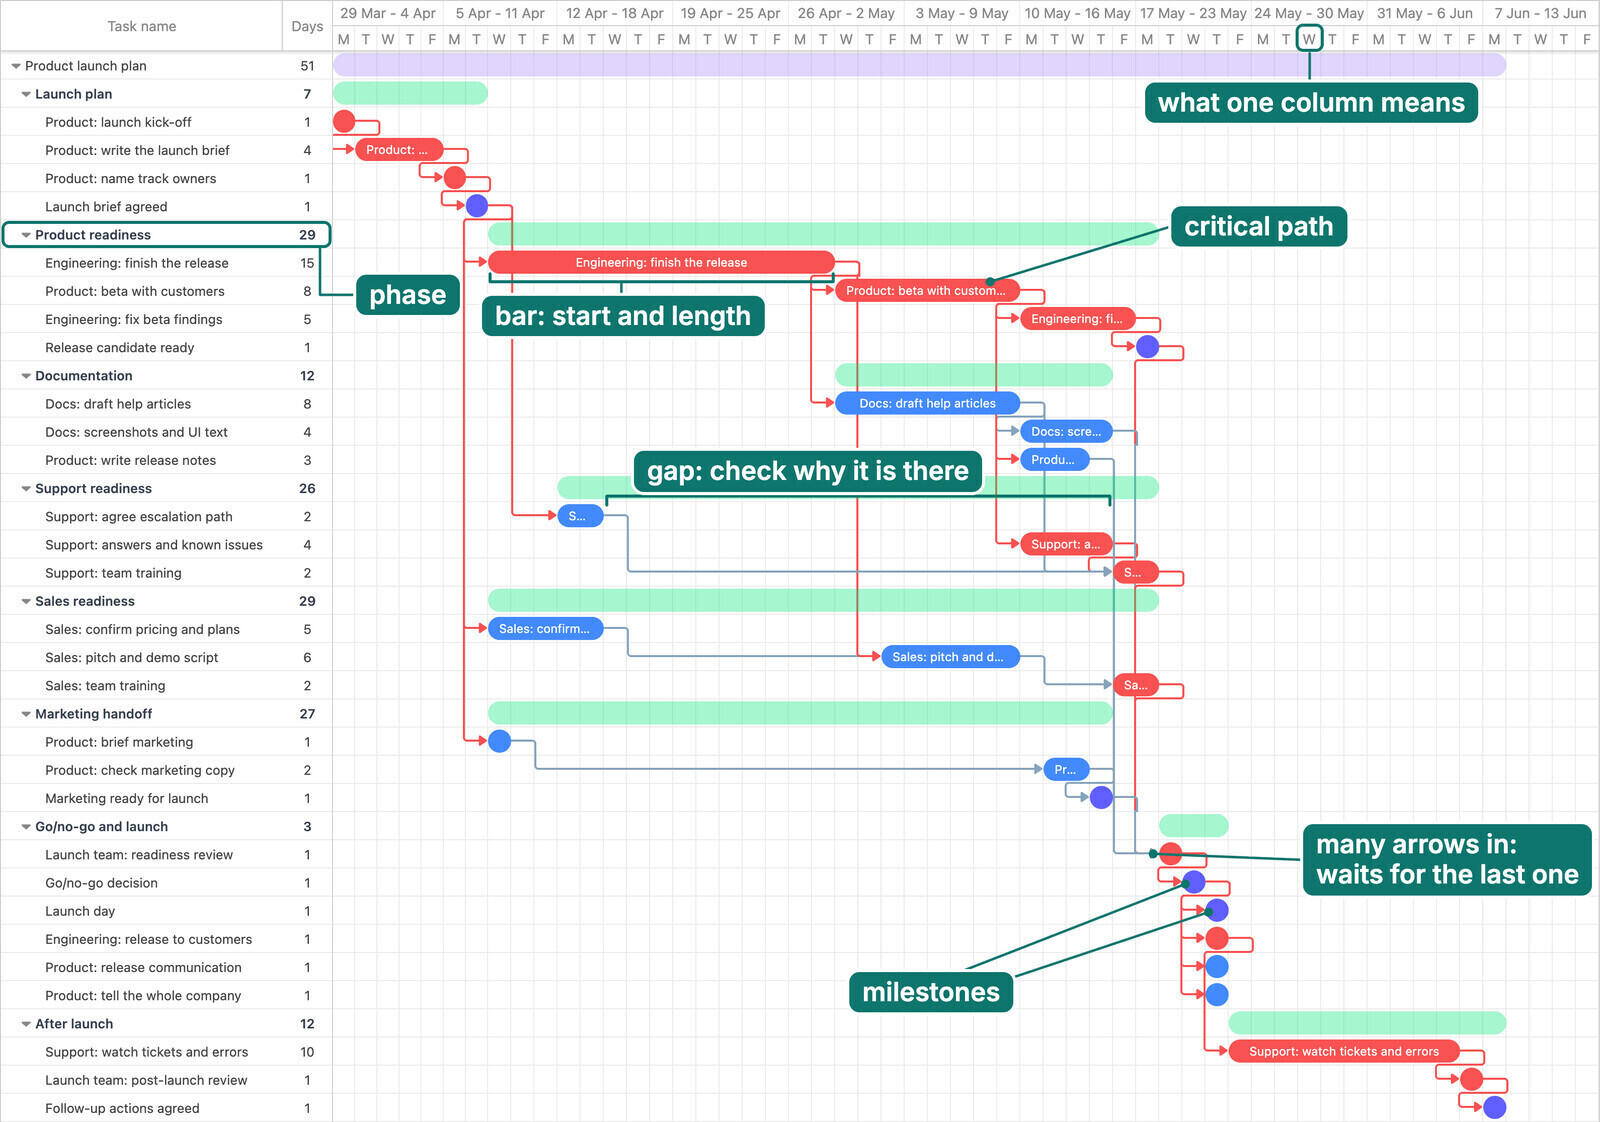Screen dimensions: 1600x1122
Task: Collapse the Documentation phase
Action: pyautogui.click(x=26, y=376)
